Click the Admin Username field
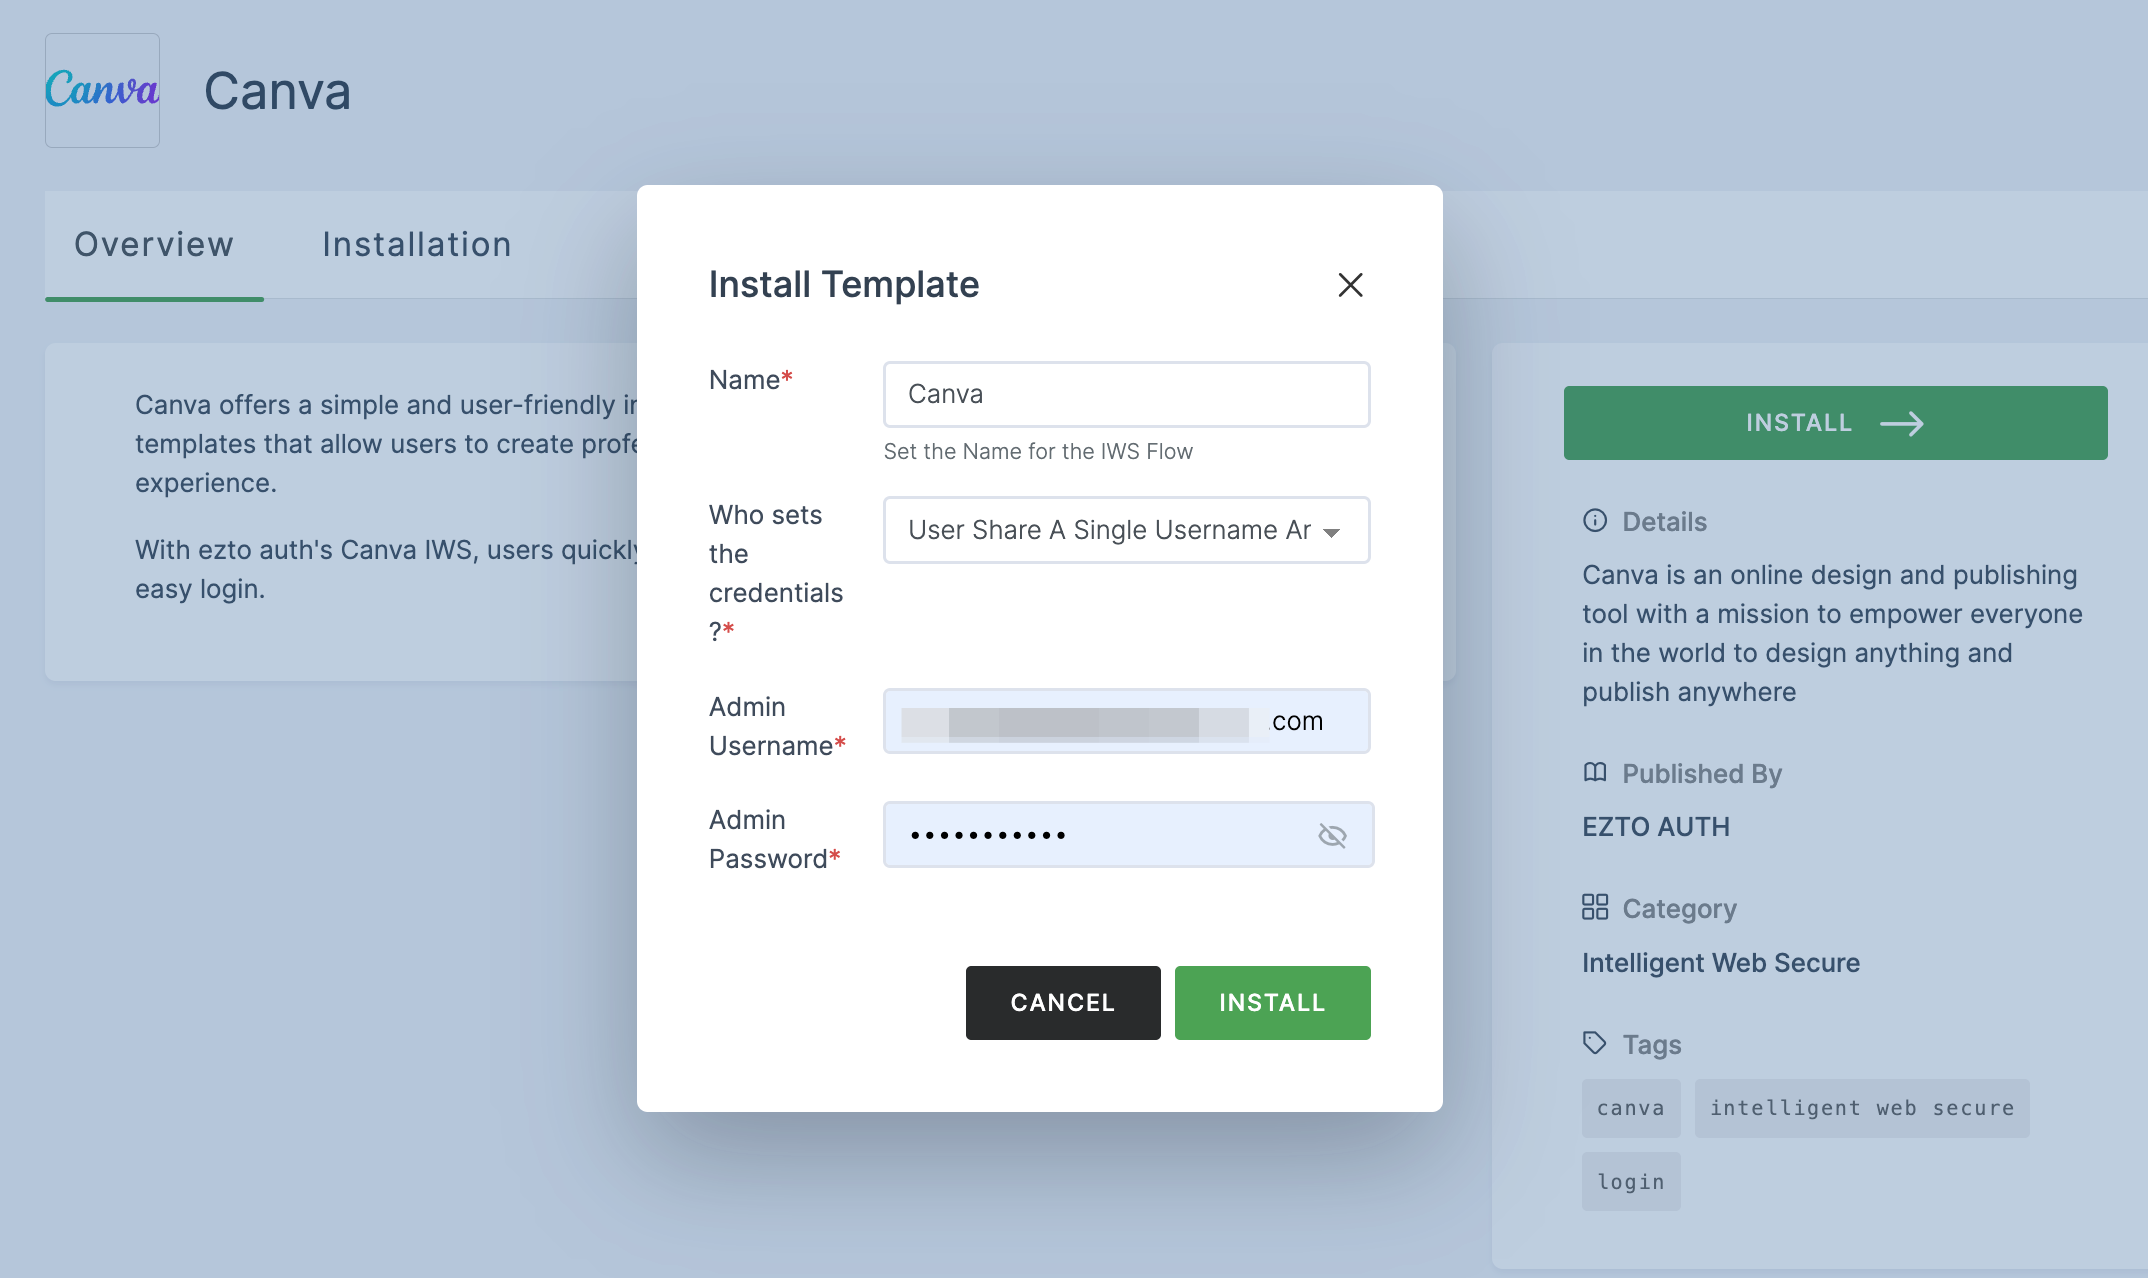The height and width of the screenshot is (1278, 2148). tap(1126, 721)
